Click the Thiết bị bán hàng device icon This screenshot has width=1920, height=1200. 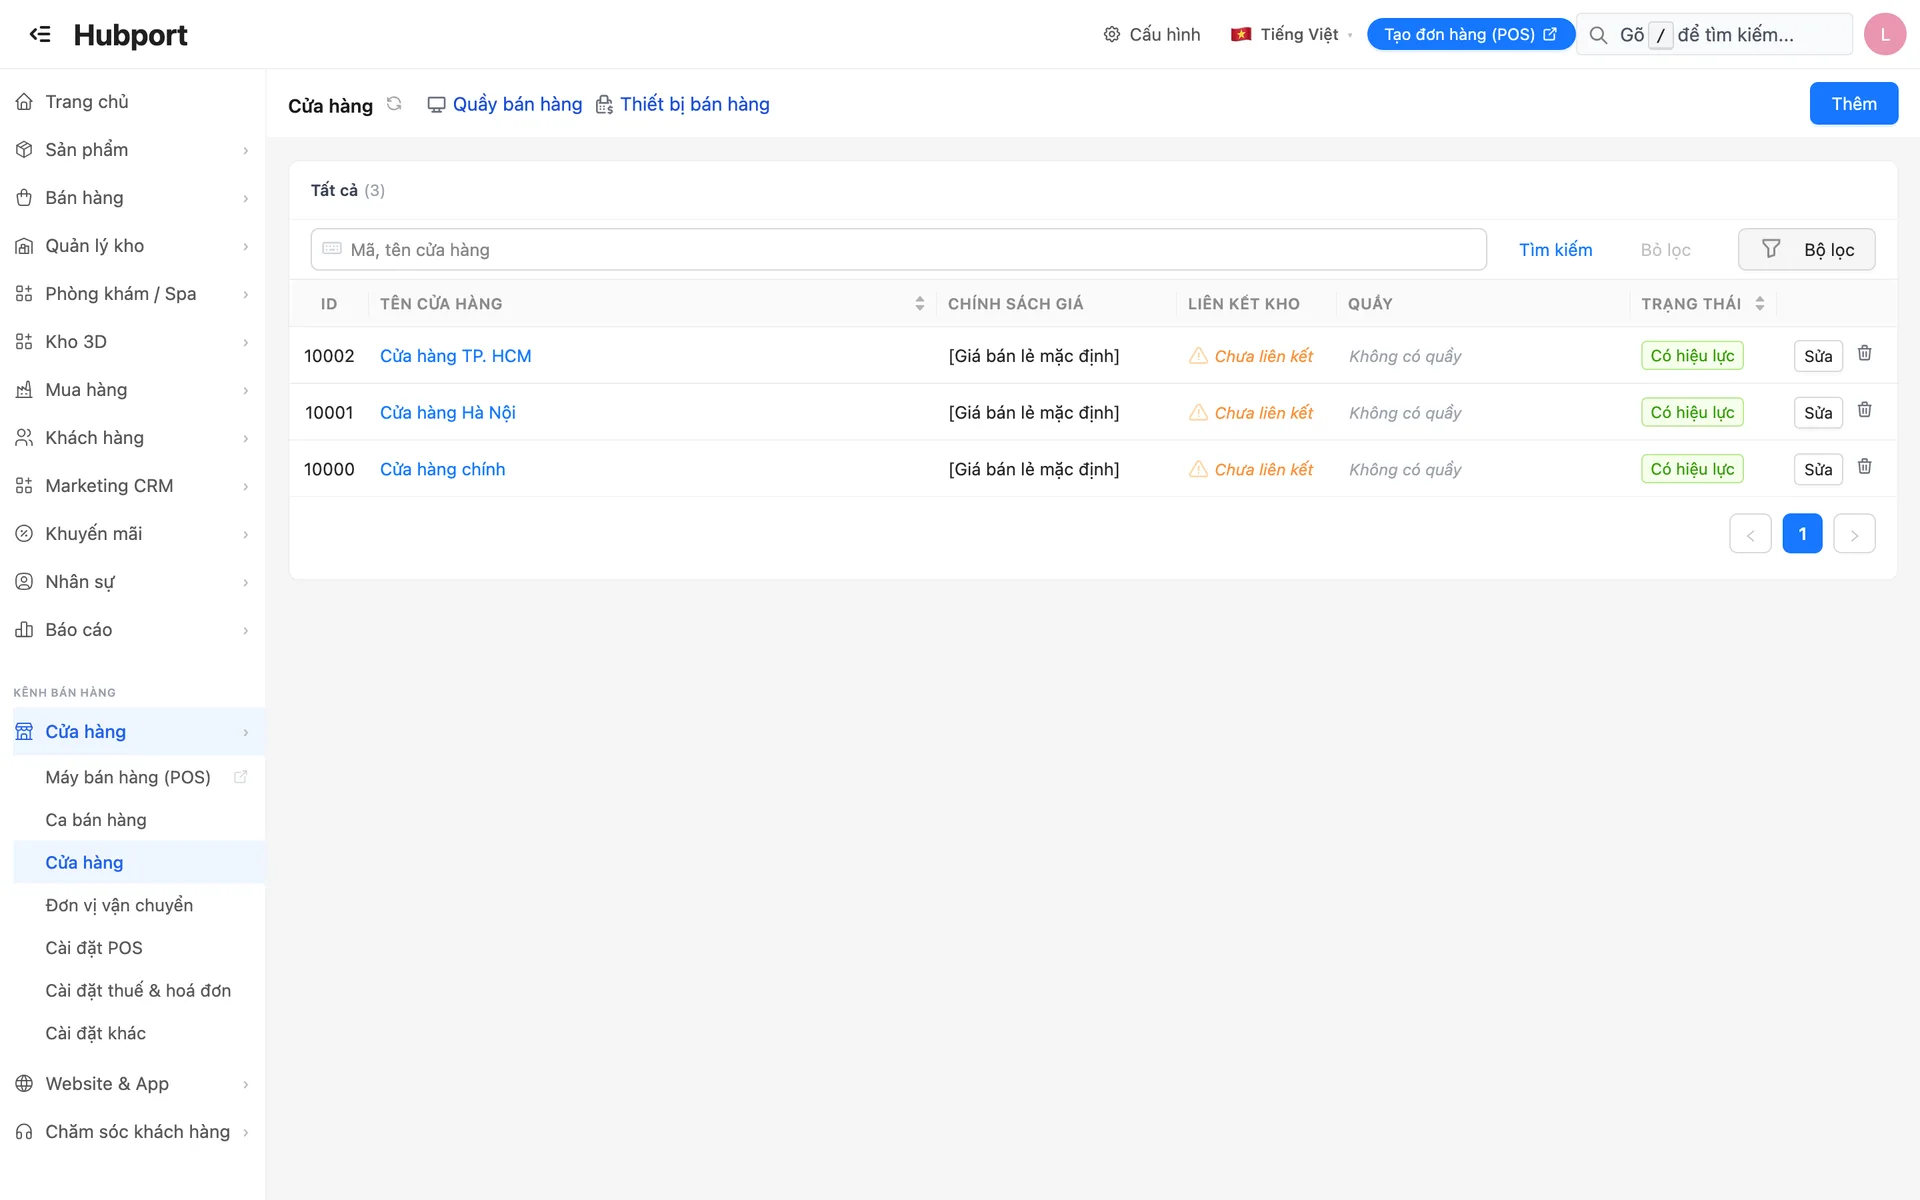coord(604,105)
